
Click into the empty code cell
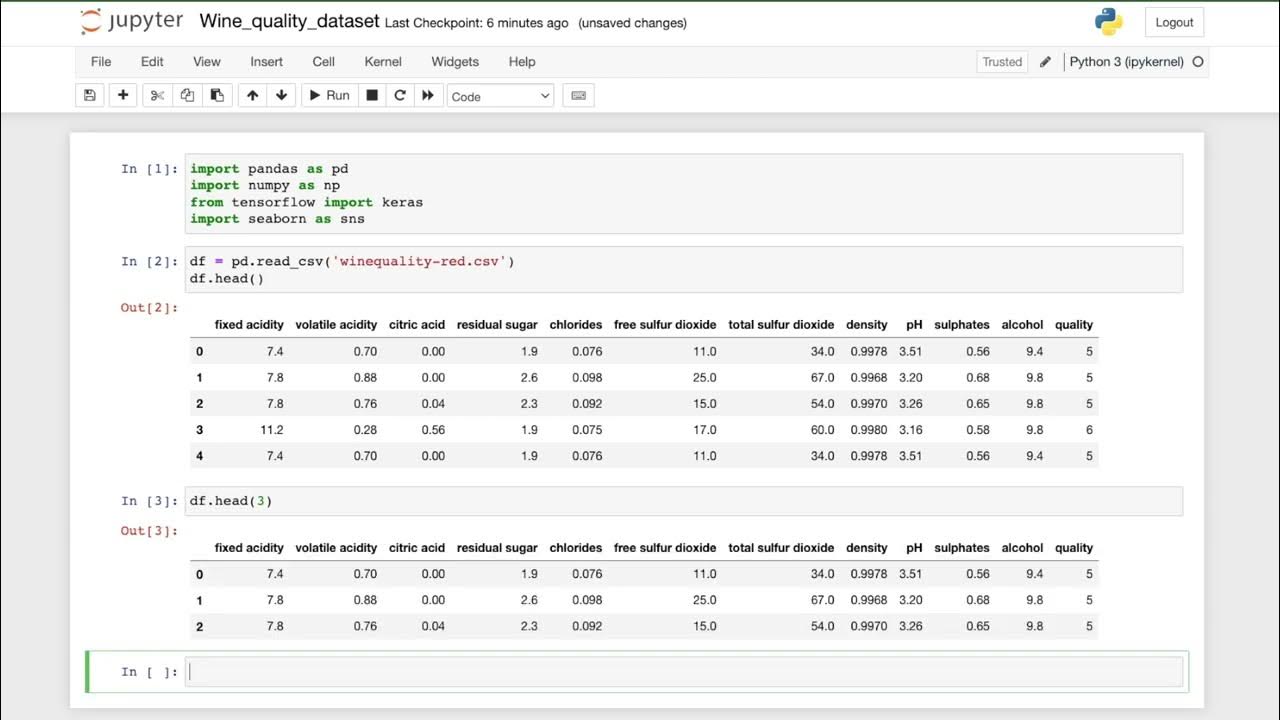684,672
